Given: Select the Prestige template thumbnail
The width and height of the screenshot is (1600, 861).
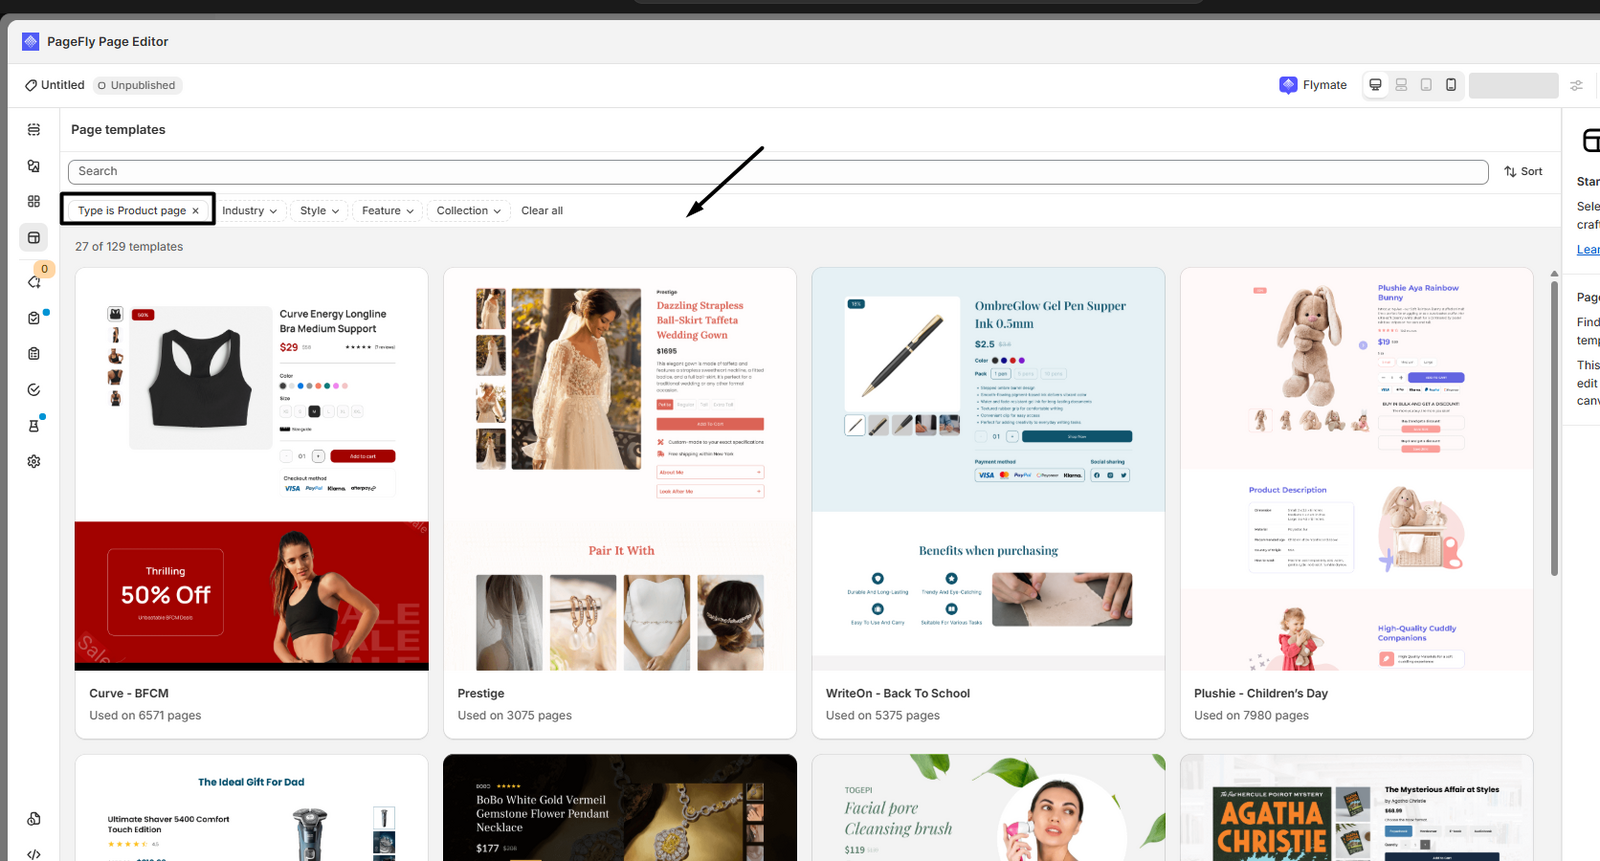Looking at the screenshot, I should coord(620,469).
